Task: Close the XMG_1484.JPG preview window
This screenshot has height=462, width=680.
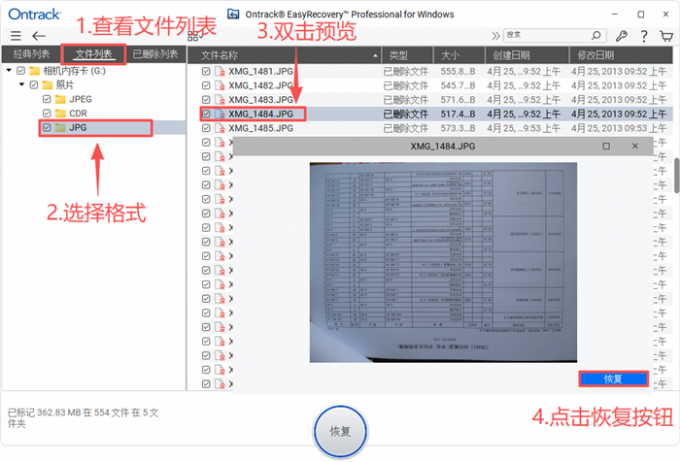Action: coord(635,146)
